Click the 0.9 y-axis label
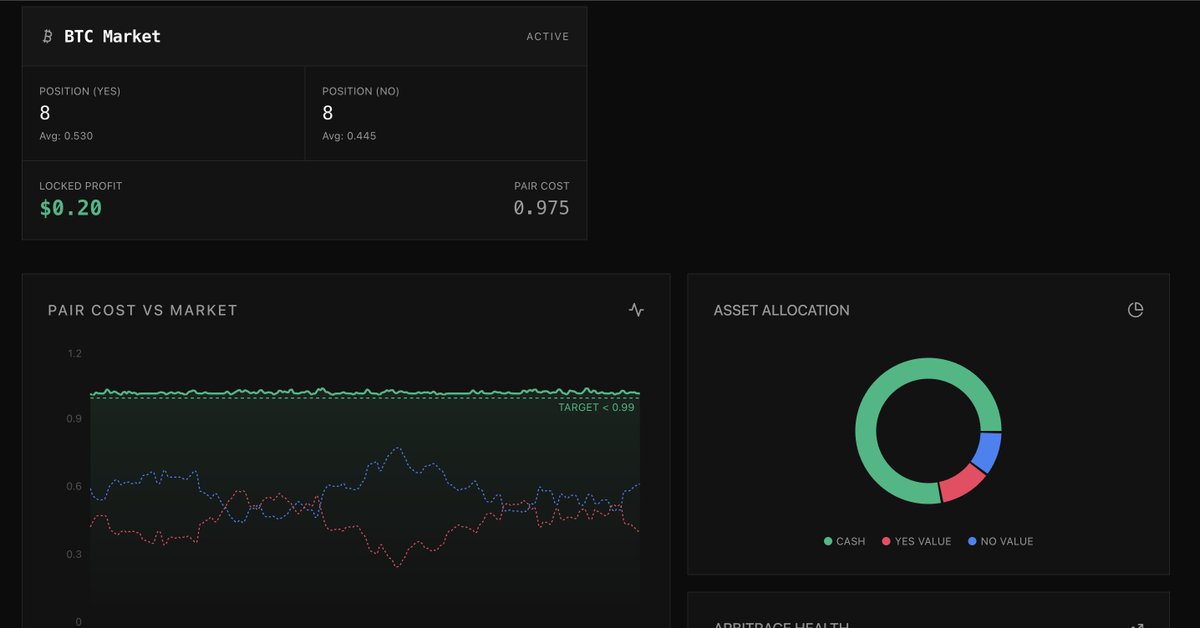 coord(74,419)
